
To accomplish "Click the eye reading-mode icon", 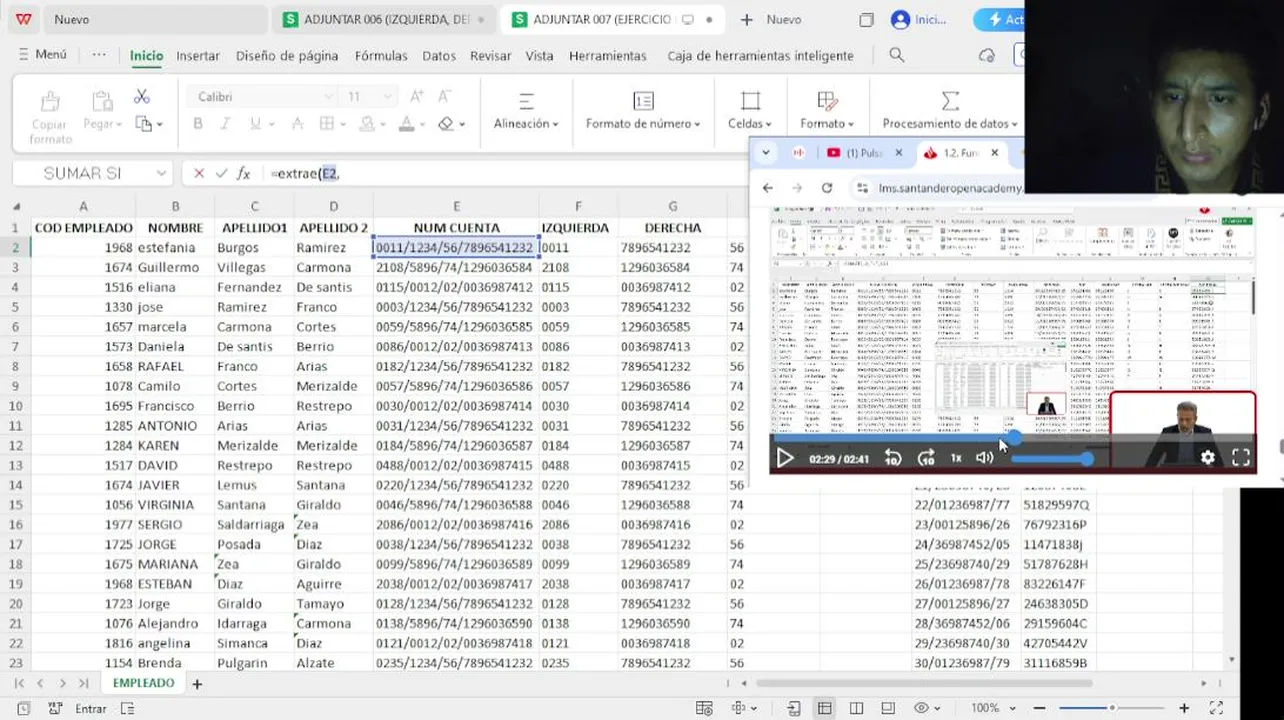I will pyautogui.click(x=921, y=708).
